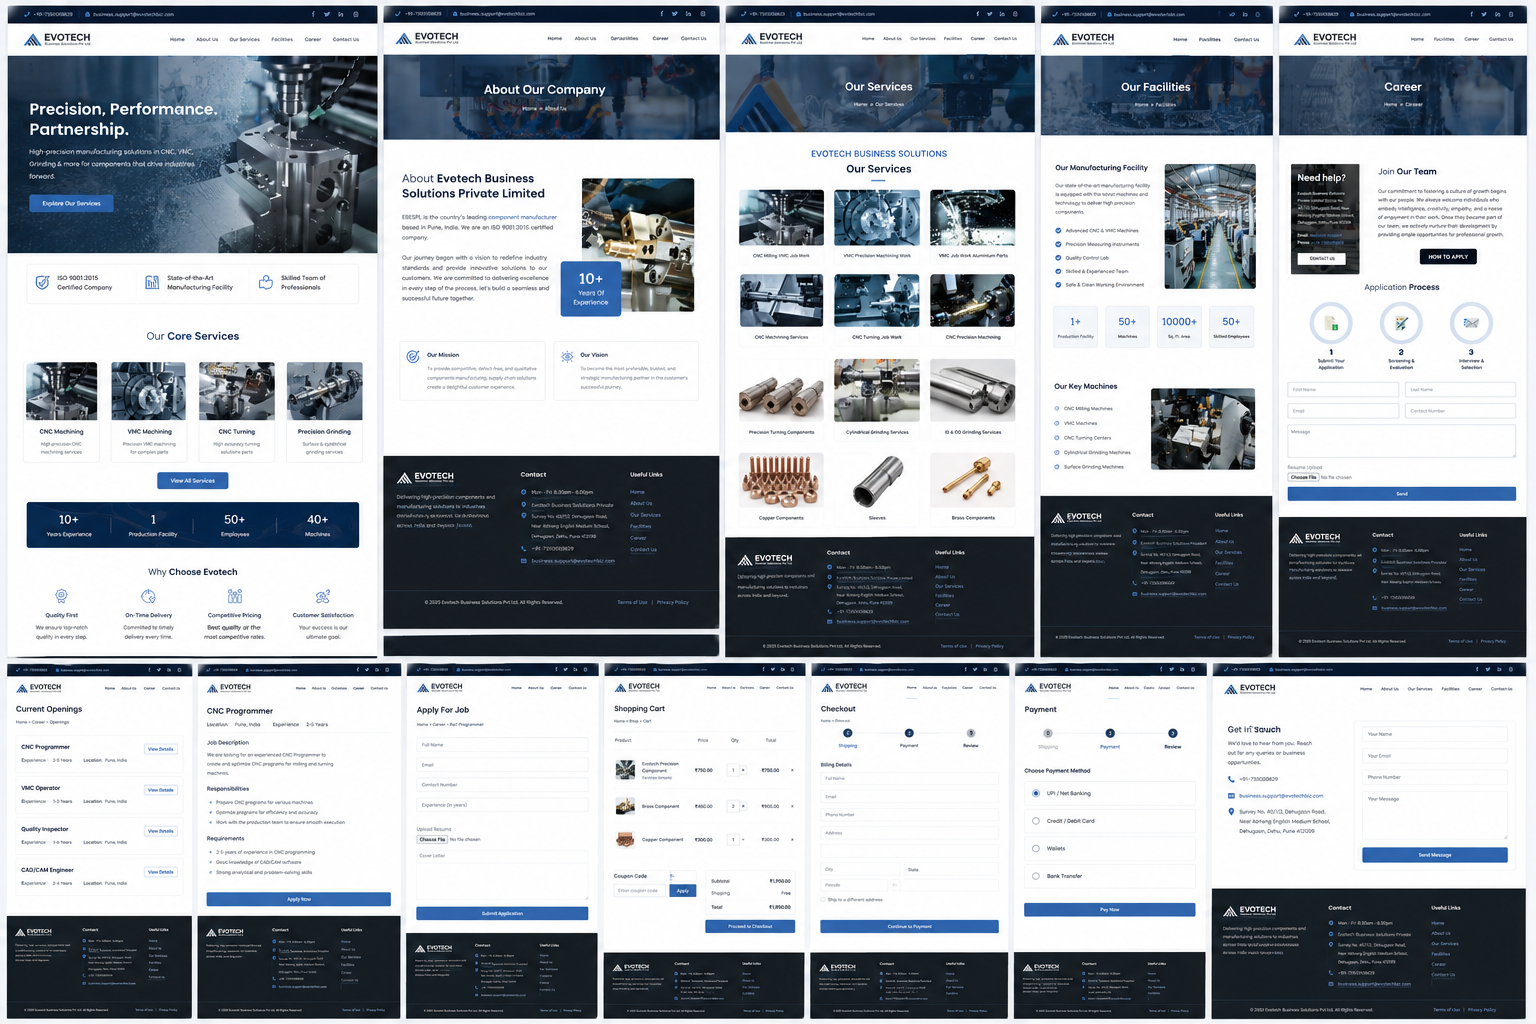
Task: Click the Competitive Pricing icon
Action: (x=235, y=596)
